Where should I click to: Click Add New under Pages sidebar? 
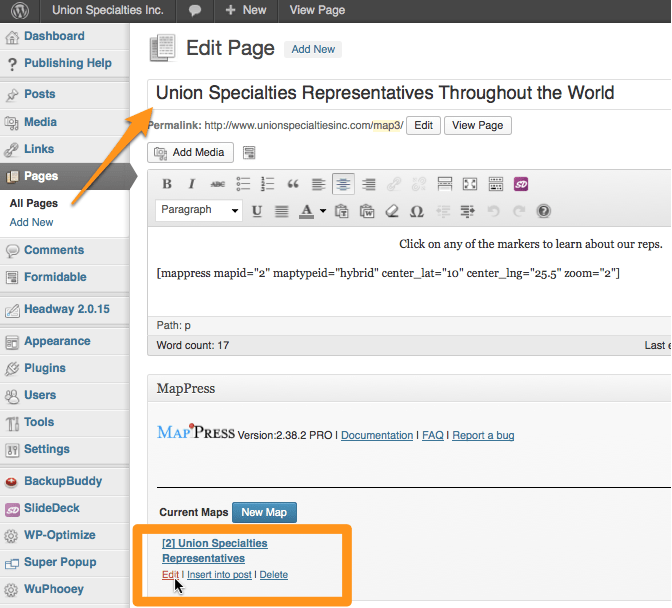[x=31, y=222]
